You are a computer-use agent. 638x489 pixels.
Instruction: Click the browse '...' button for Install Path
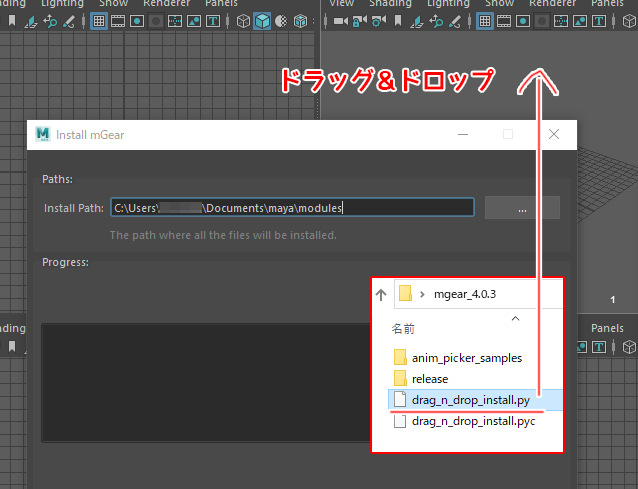[x=522, y=208]
